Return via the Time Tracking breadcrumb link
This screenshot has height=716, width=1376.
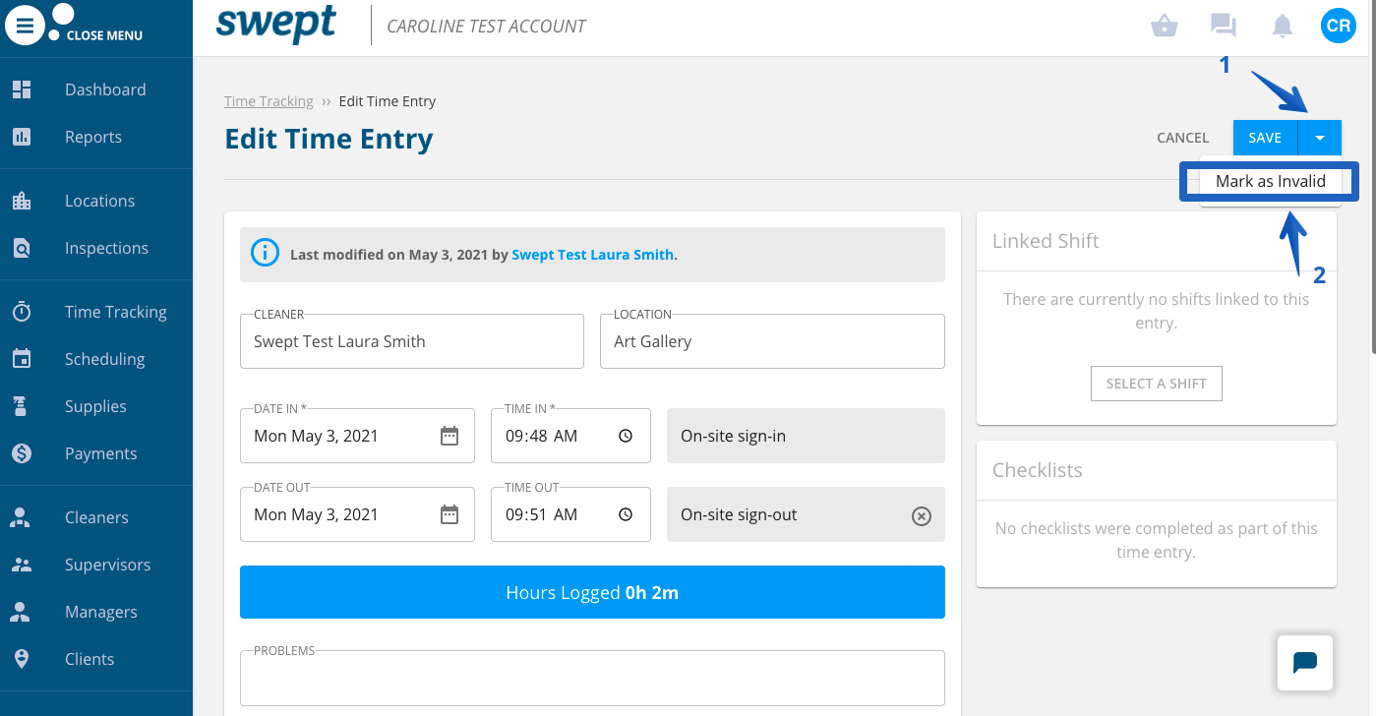pos(268,100)
